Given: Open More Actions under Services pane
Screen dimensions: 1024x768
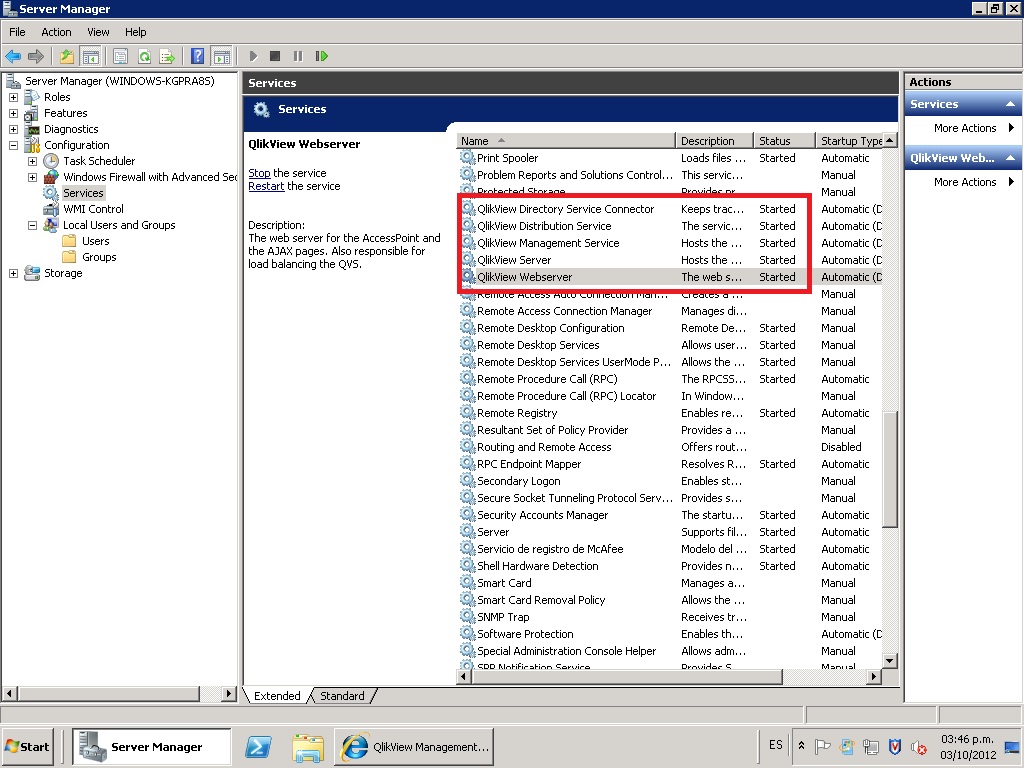Looking at the screenshot, I should (965, 128).
